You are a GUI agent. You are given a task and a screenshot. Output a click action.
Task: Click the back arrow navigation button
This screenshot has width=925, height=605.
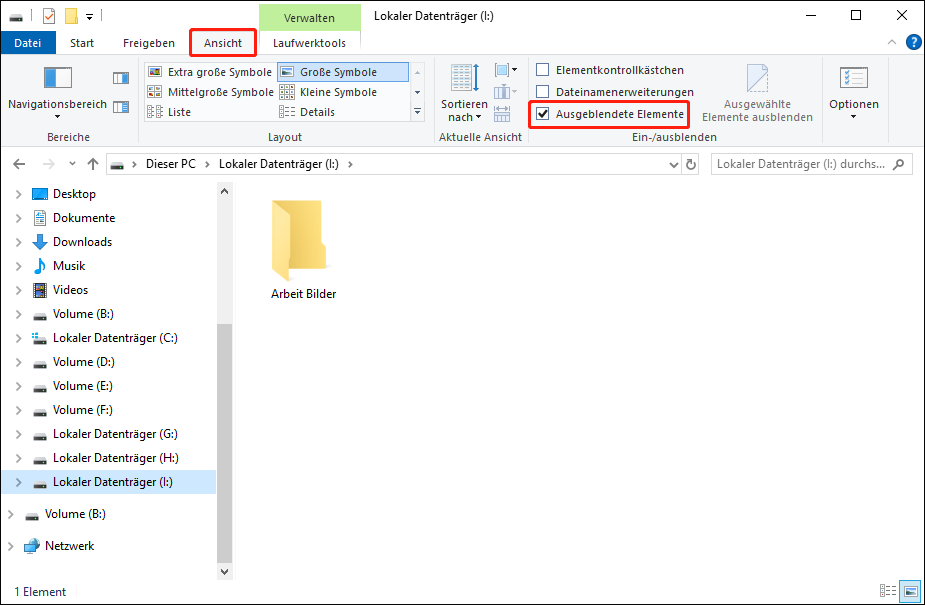tap(20, 164)
